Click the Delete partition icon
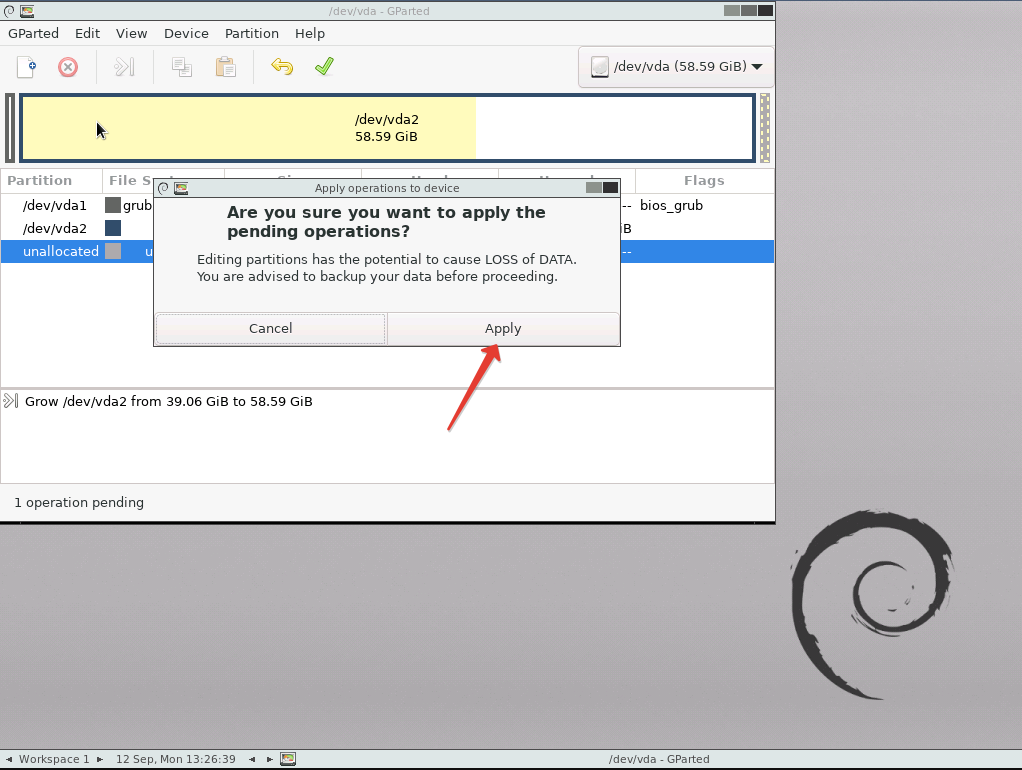 (x=68, y=67)
